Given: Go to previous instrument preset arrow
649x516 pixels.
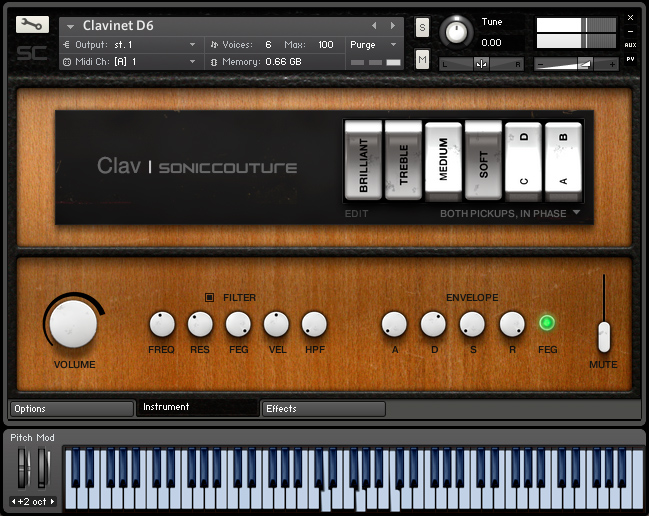Looking at the screenshot, I should click(374, 26).
